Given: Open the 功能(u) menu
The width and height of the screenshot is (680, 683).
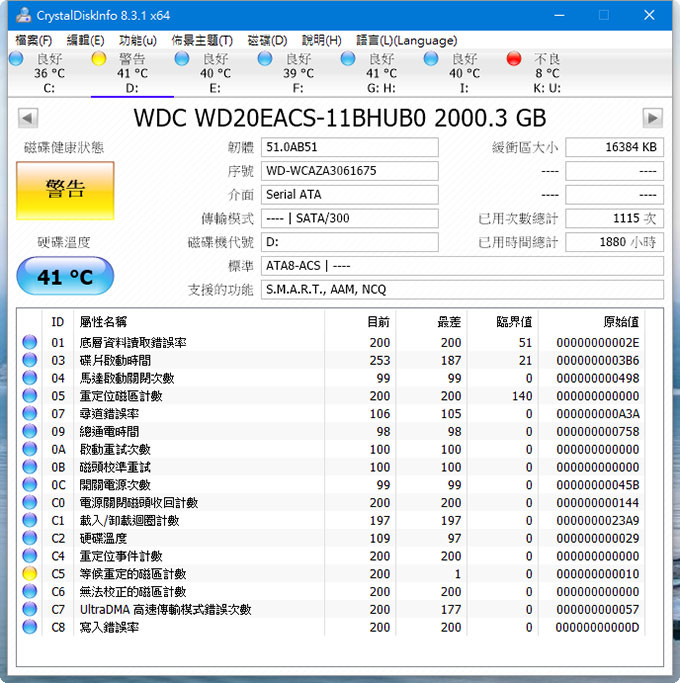Looking at the screenshot, I should (138, 41).
